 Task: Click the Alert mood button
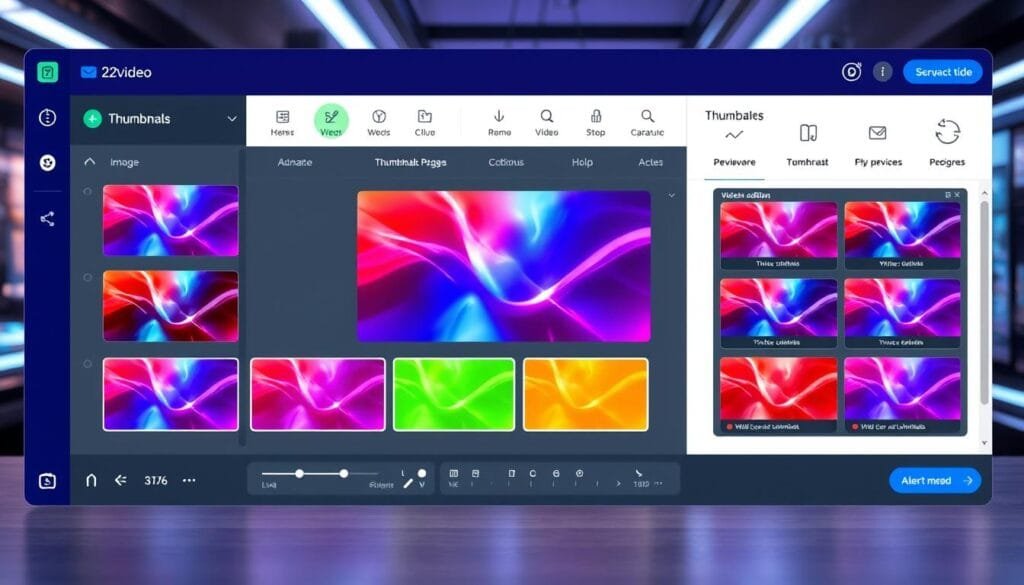coord(934,480)
